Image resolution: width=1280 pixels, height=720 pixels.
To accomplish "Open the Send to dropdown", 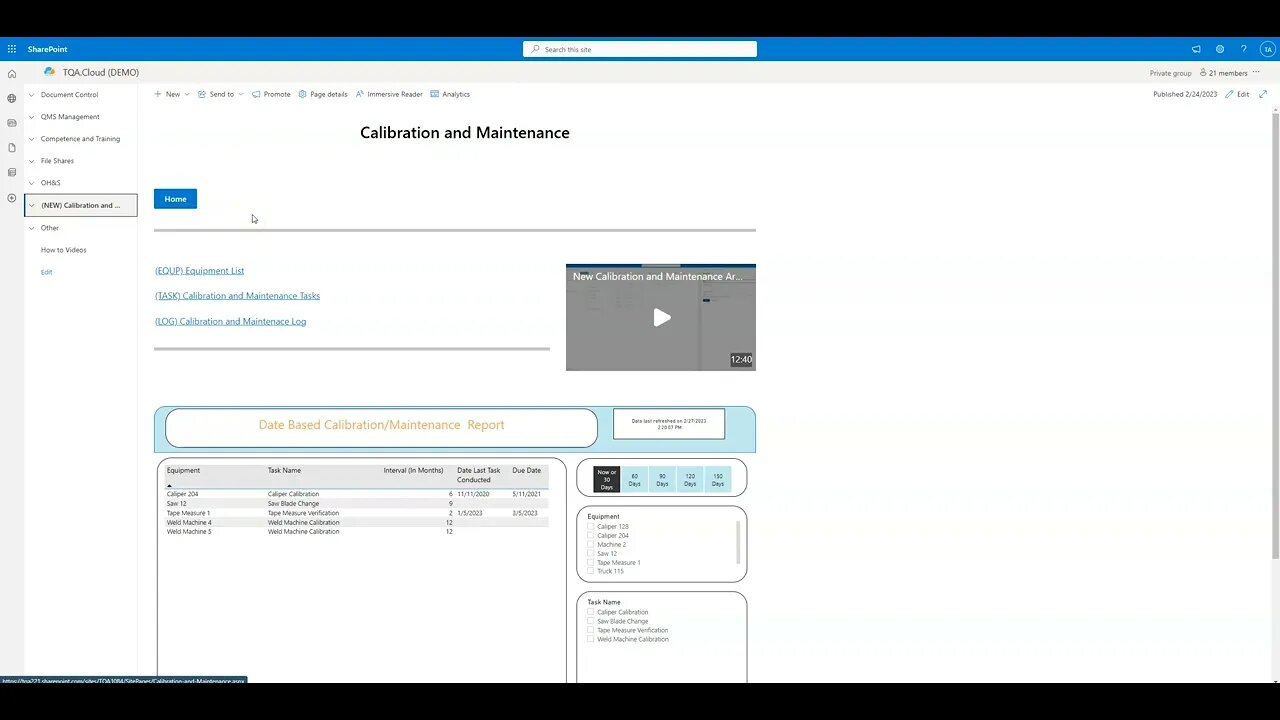I will [220, 94].
